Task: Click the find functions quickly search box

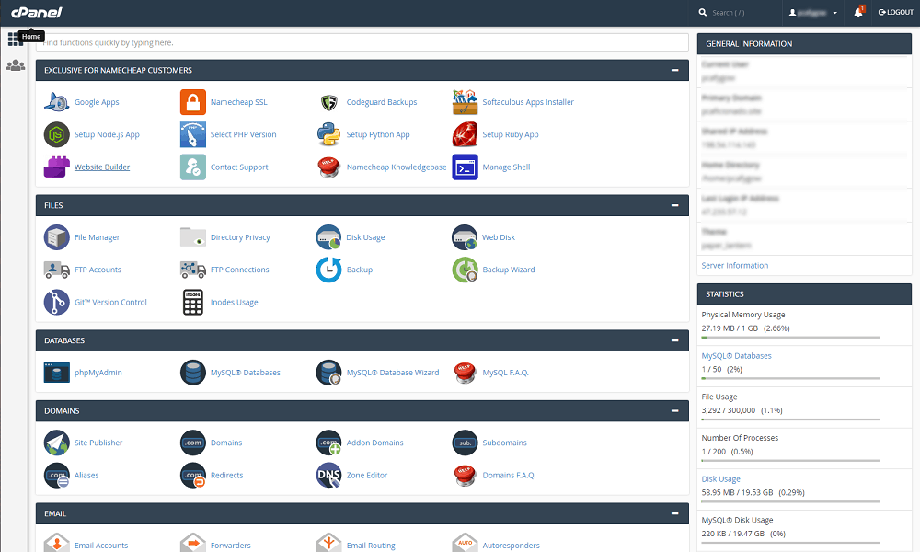Action: pos(362,43)
